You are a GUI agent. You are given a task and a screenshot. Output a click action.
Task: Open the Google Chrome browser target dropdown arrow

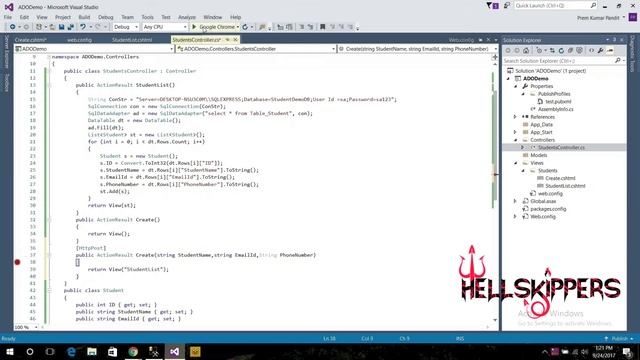pos(238,27)
